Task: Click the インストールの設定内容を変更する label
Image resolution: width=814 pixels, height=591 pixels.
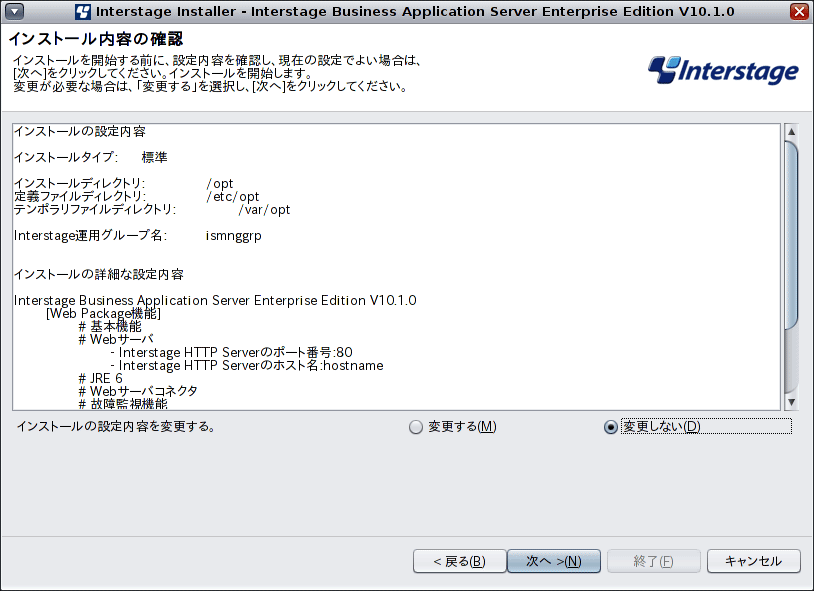Action: tap(116, 426)
